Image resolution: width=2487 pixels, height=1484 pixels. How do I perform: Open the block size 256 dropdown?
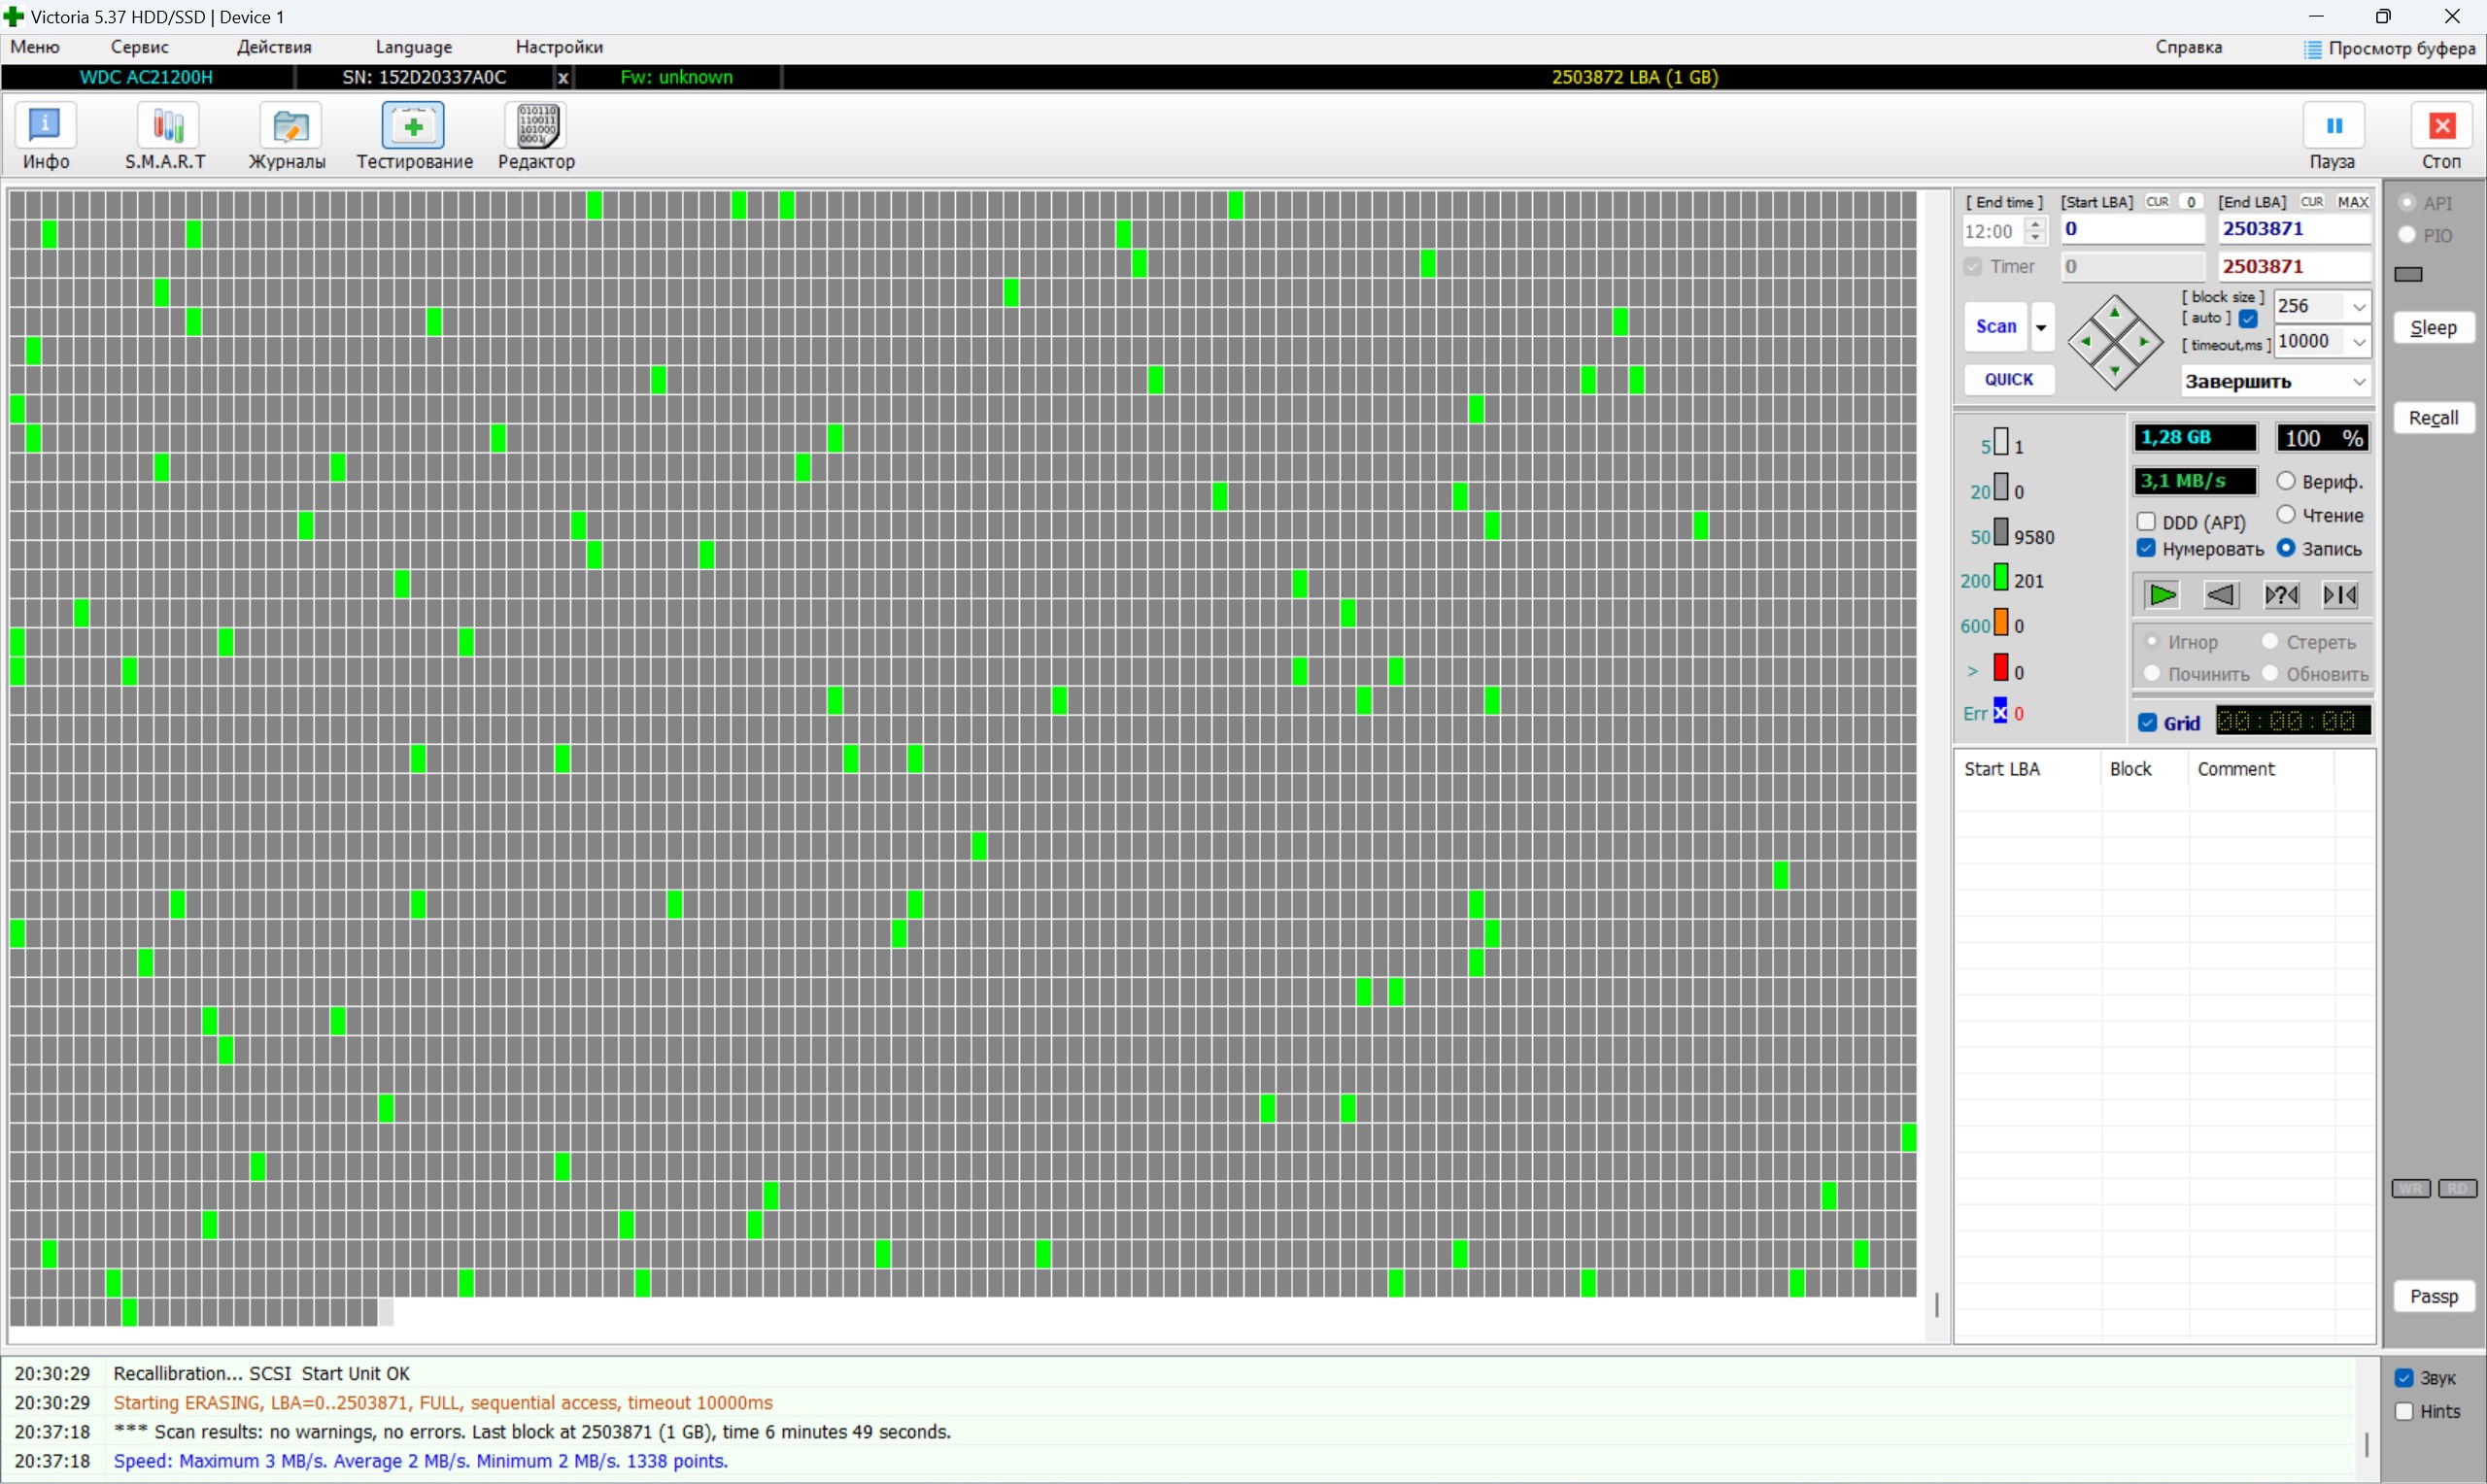2360,307
